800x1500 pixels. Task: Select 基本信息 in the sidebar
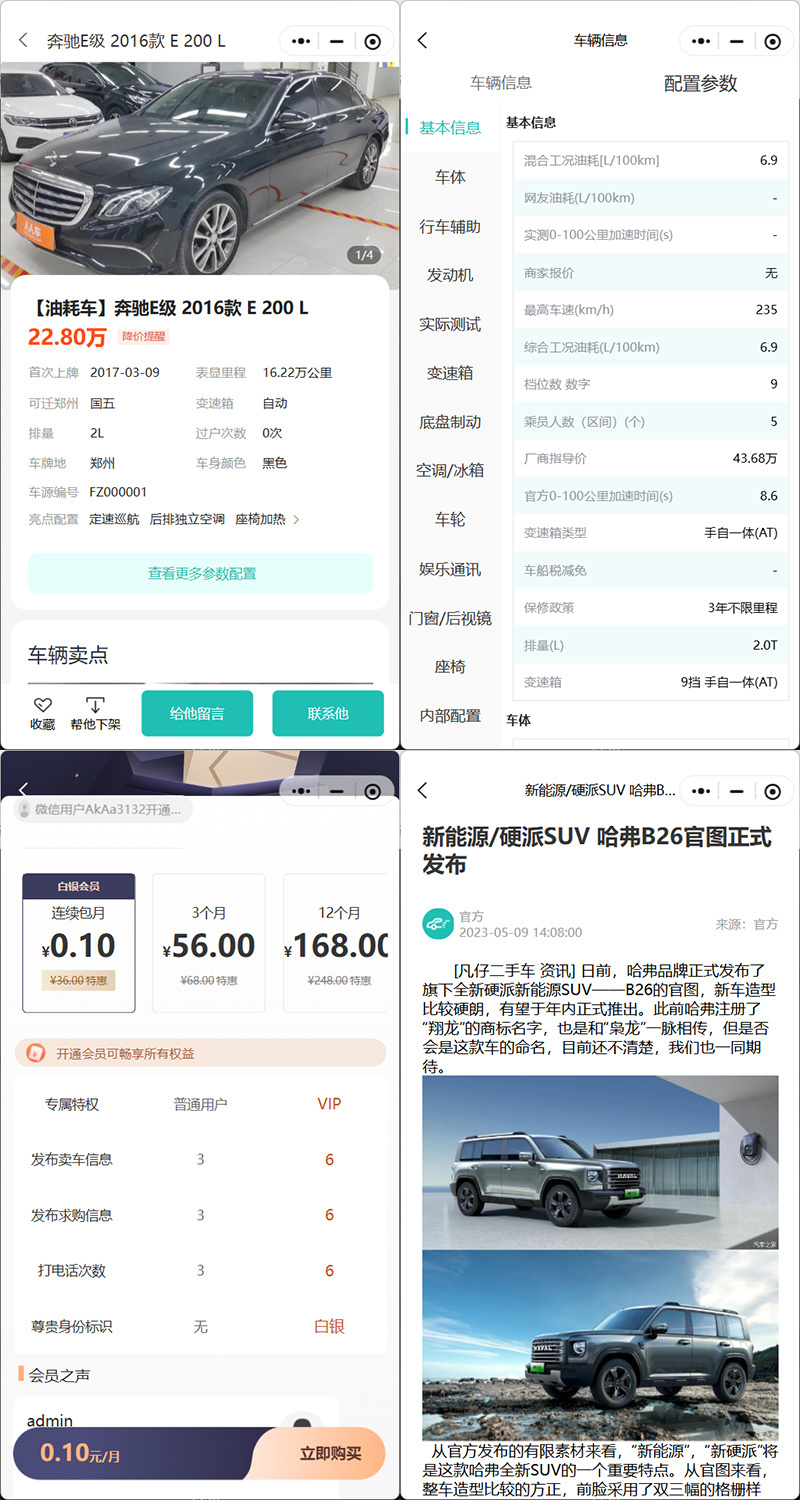click(450, 128)
